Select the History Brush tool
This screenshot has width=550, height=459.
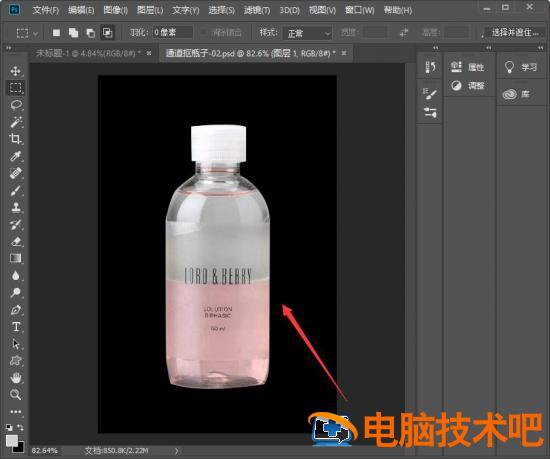pos(15,225)
